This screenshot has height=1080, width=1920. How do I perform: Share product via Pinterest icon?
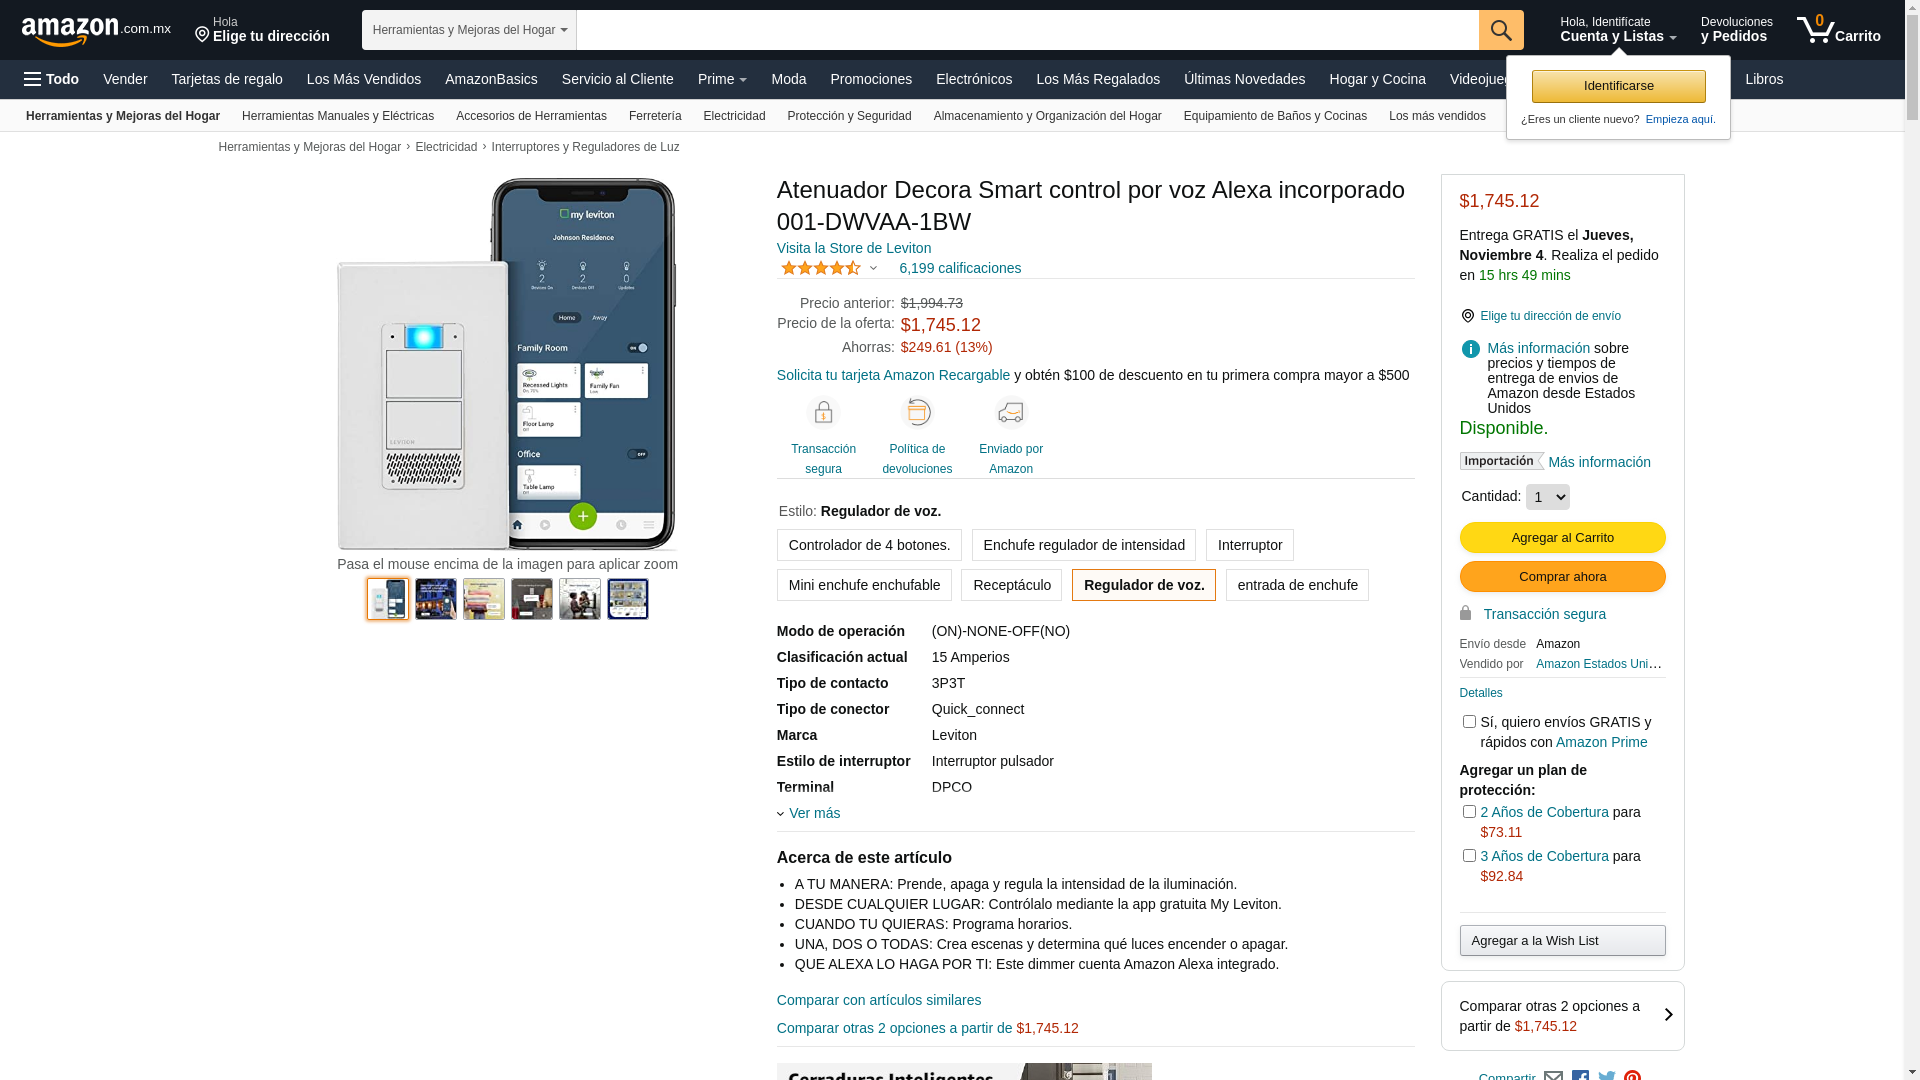click(x=1632, y=1076)
